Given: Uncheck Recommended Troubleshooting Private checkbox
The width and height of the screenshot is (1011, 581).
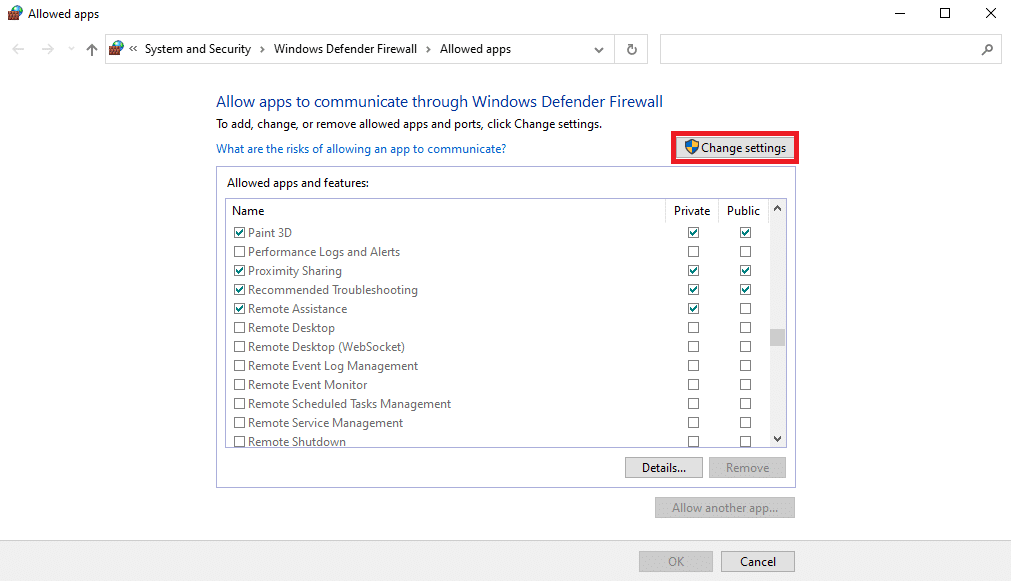Looking at the screenshot, I should pos(693,290).
